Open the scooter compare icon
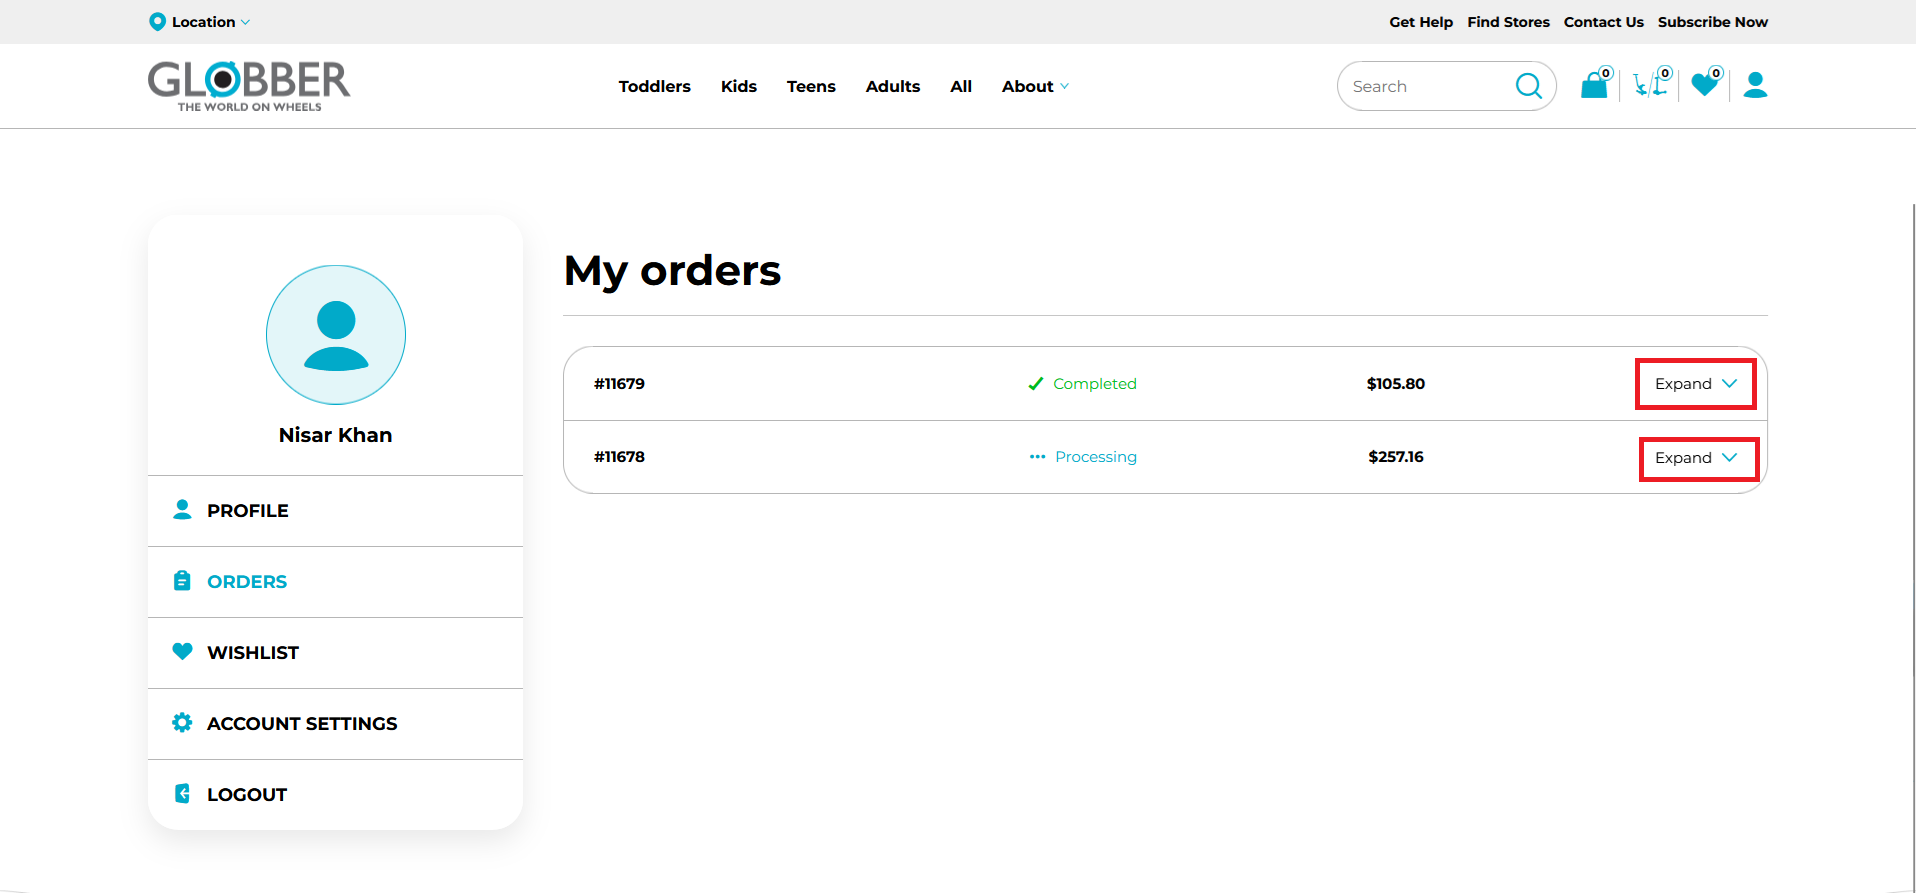 (1651, 83)
